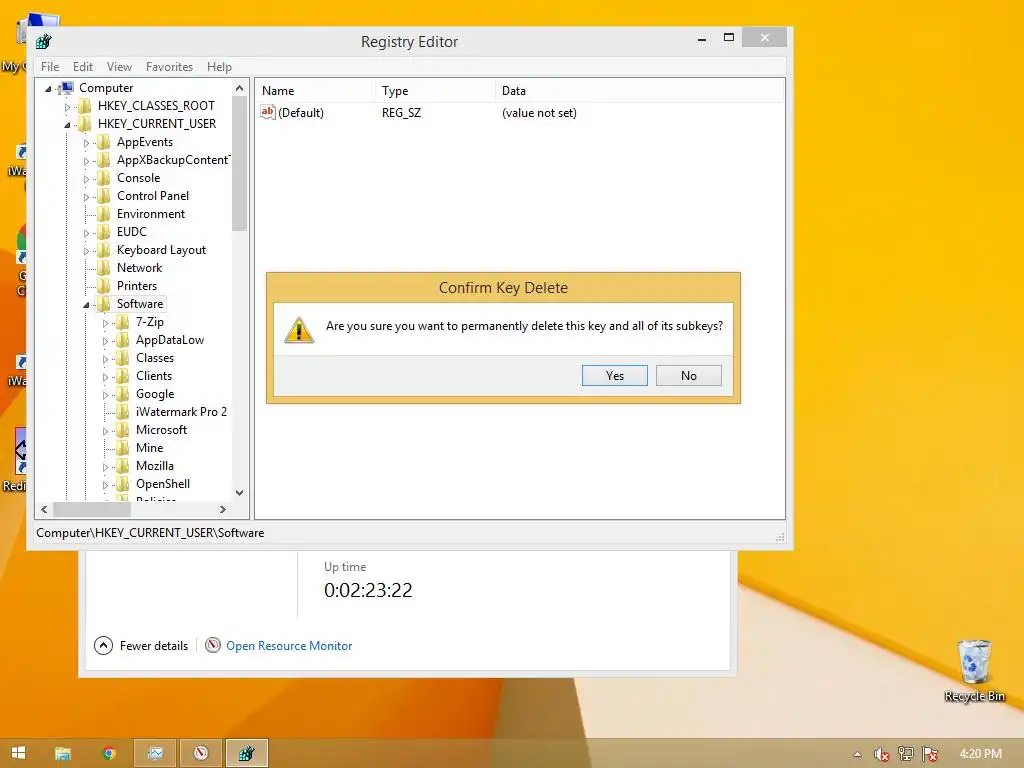Show hidden tray icons arrow
Screen dimensions: 1024x768
(x=857, y=754)
